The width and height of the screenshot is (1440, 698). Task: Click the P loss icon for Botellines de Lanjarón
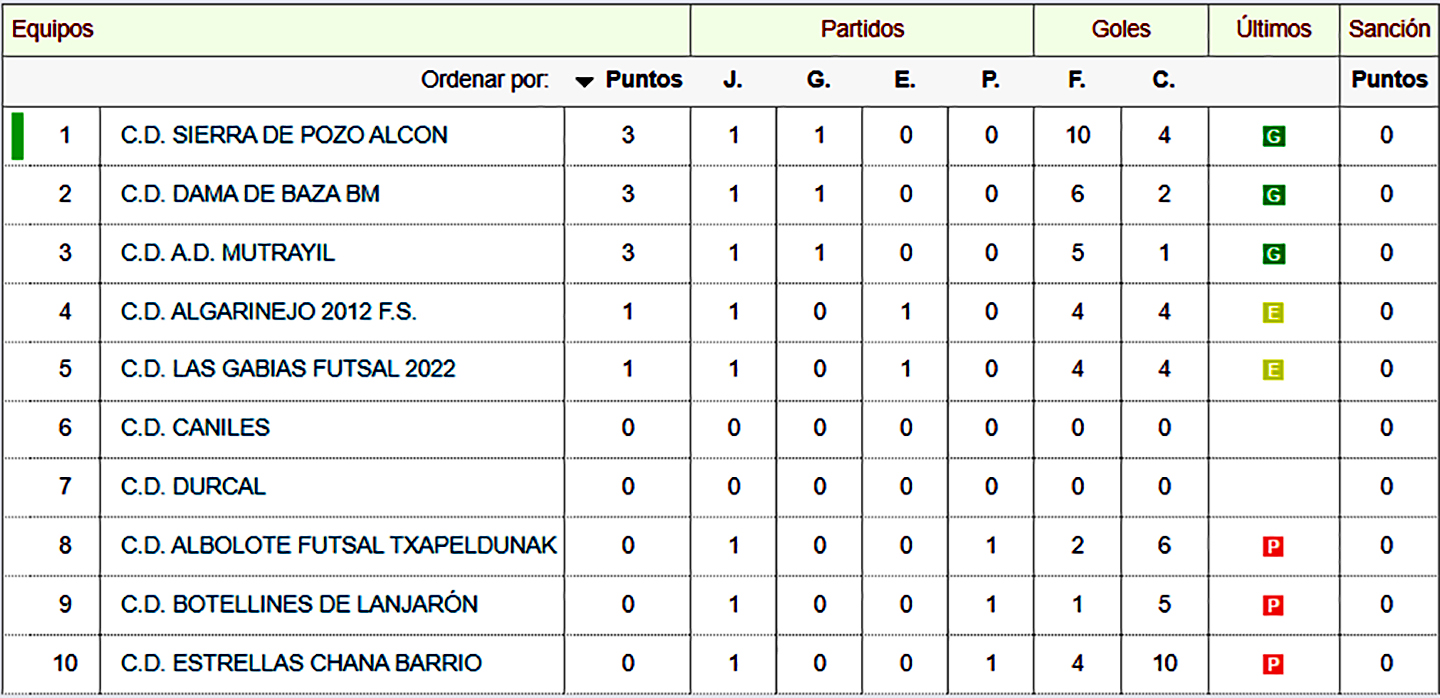point(1273,605)
